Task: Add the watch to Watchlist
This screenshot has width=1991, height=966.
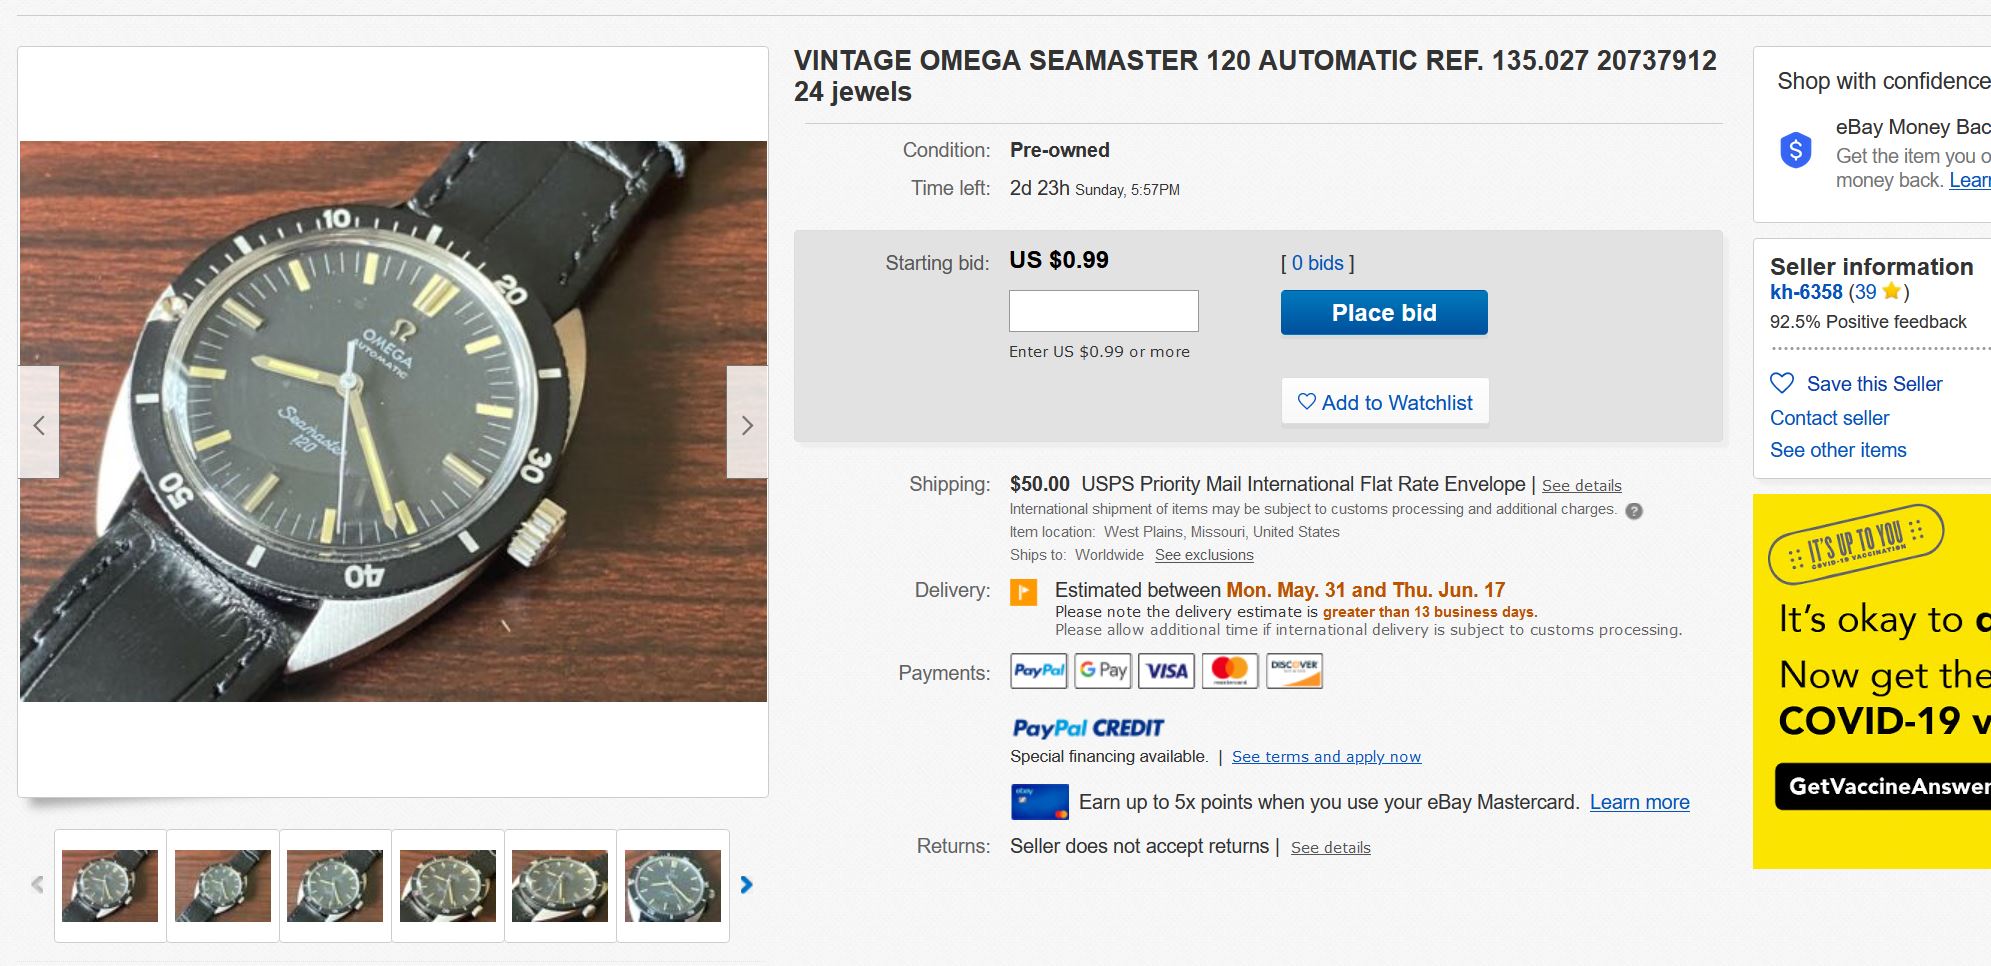Action: coord(1385,402)
